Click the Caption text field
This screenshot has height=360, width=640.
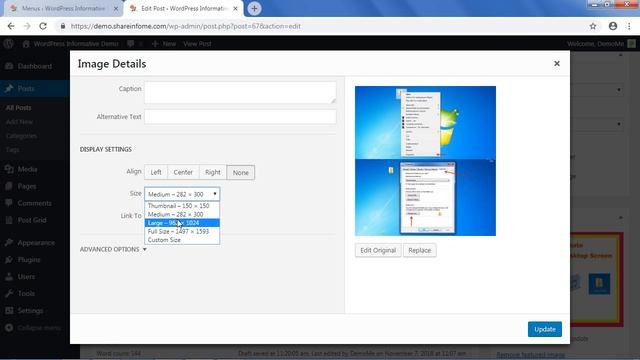point(240,92)
